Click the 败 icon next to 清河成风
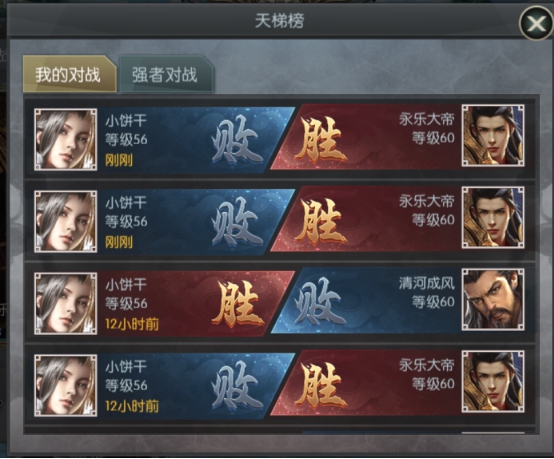Screen dimensions: 554x459 (x=320, y=302)
